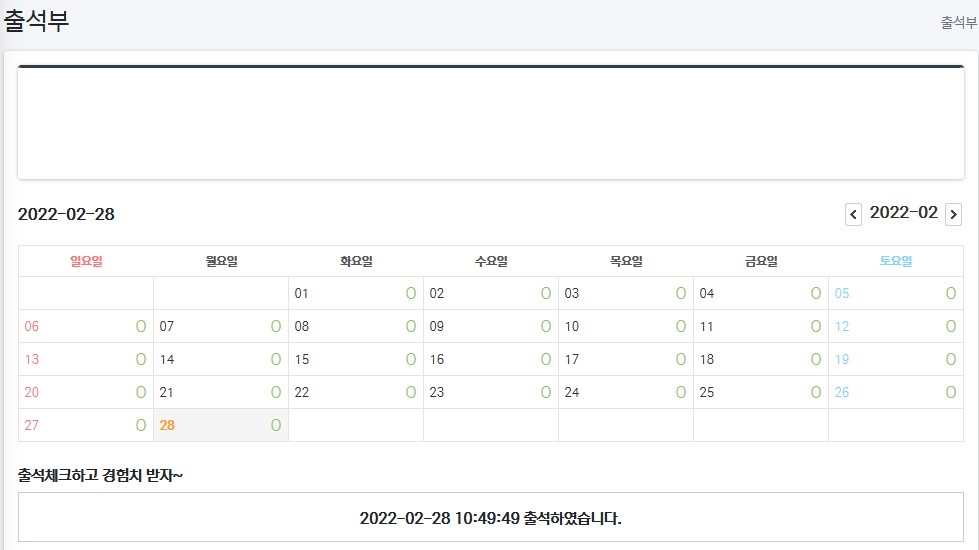Click the attendance circle for day 05

click(x=951, y=293)
